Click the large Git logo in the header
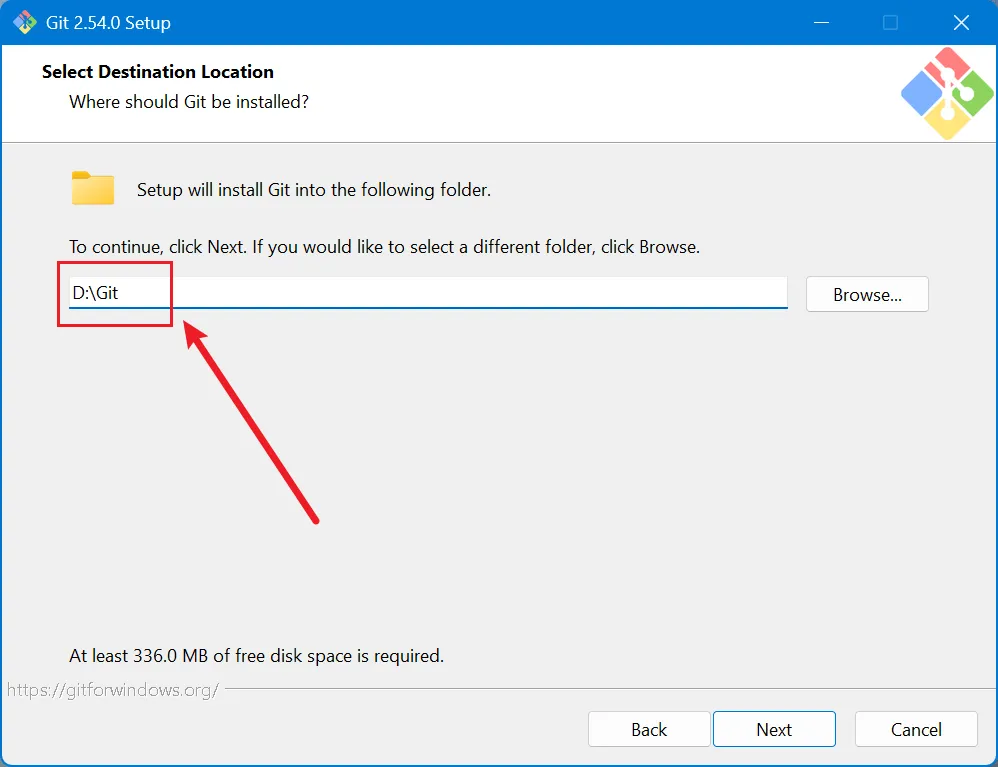This screenshot has height=767, width=998. point(947,94)
